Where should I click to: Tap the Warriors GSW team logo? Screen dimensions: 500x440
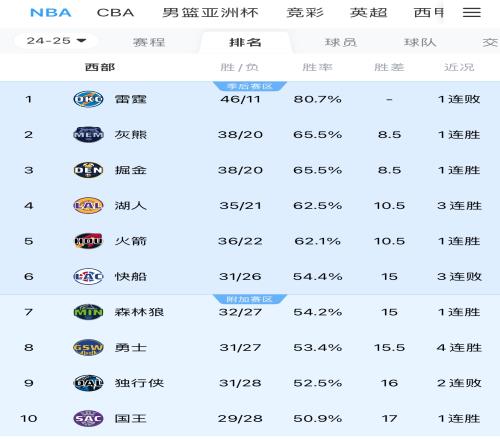click(x=88, y=347)
